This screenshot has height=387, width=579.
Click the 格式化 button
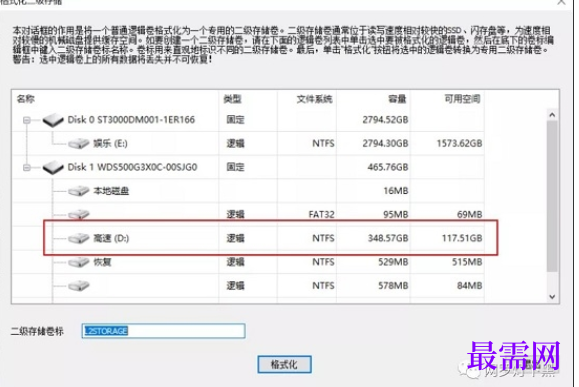(284, 364)
